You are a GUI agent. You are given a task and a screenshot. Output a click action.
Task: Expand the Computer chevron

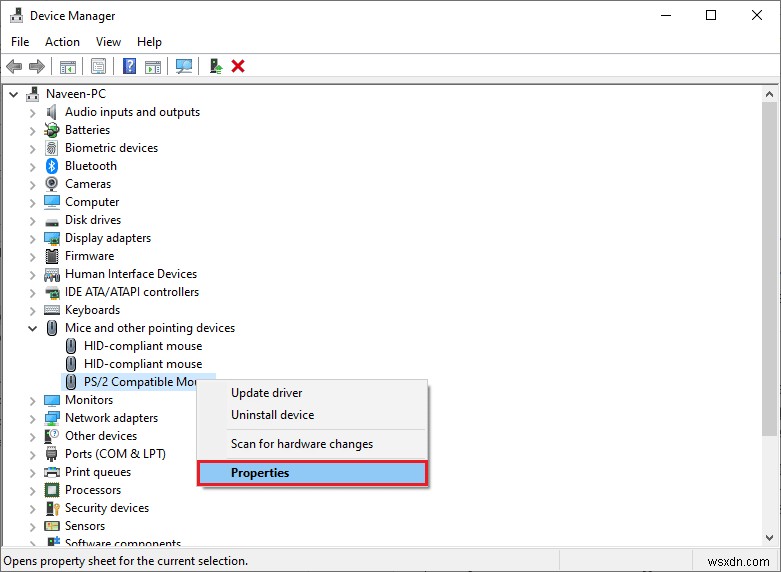(32, 202)
